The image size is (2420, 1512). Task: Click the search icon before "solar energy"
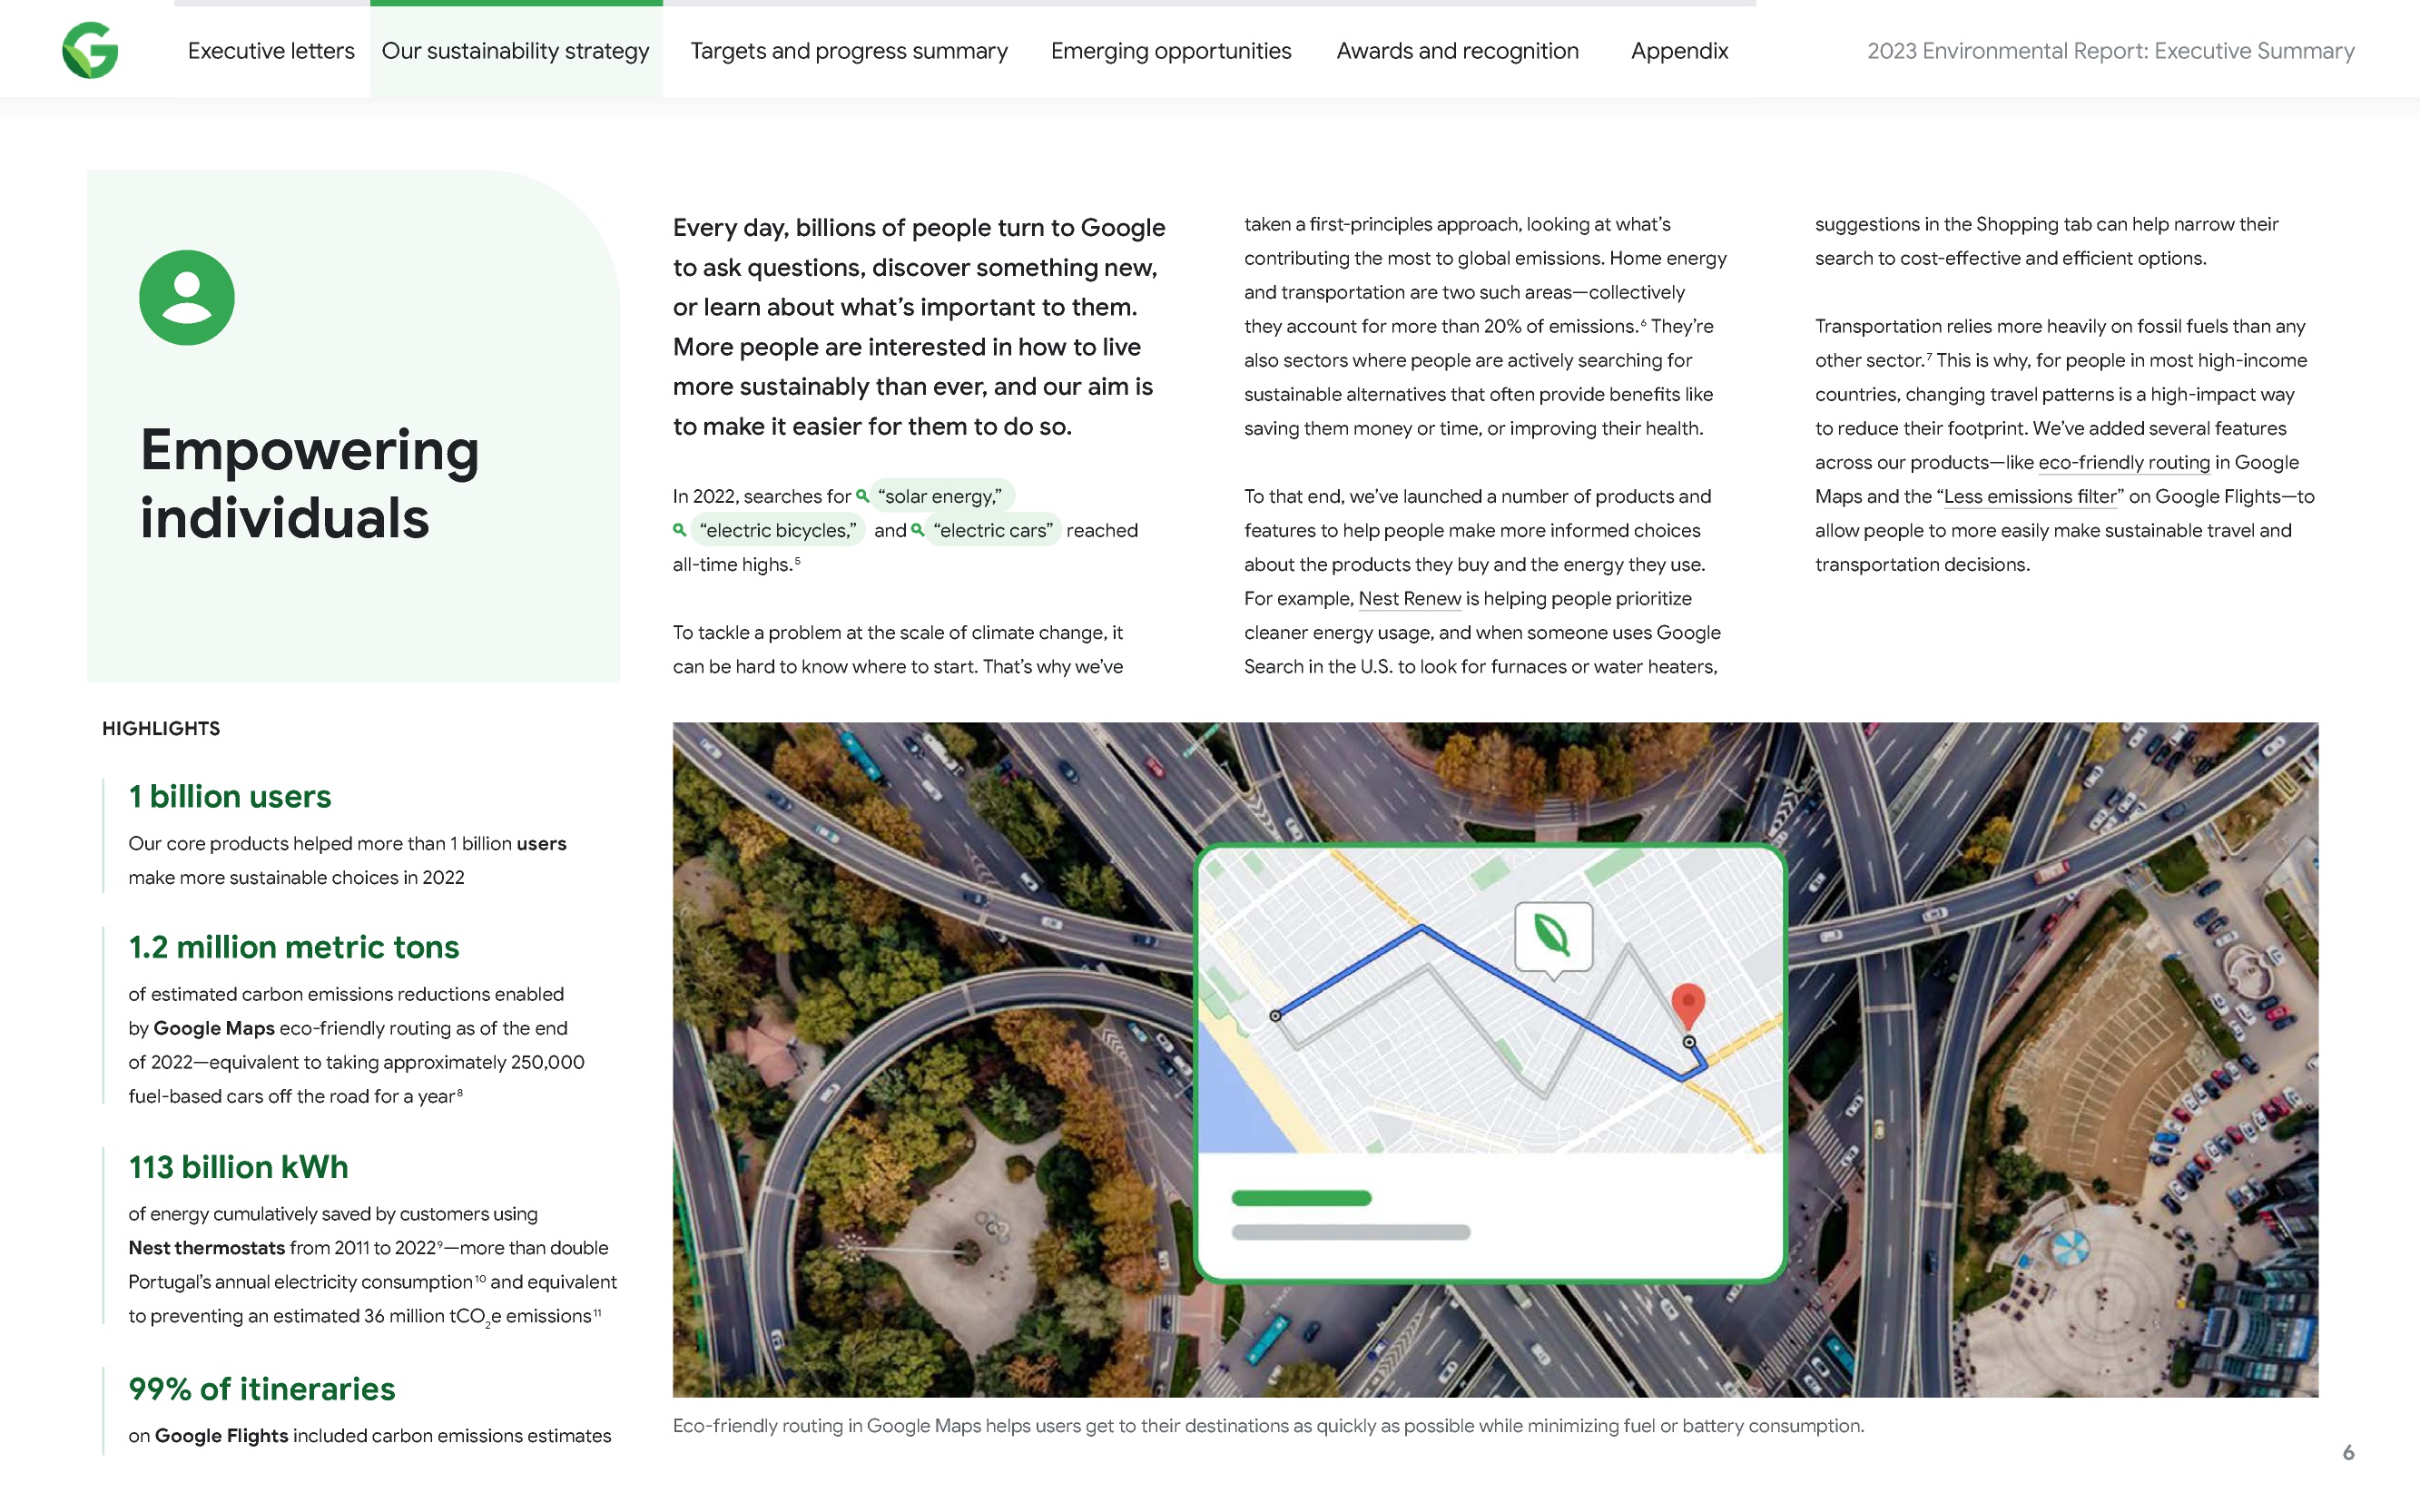[862, 496]
